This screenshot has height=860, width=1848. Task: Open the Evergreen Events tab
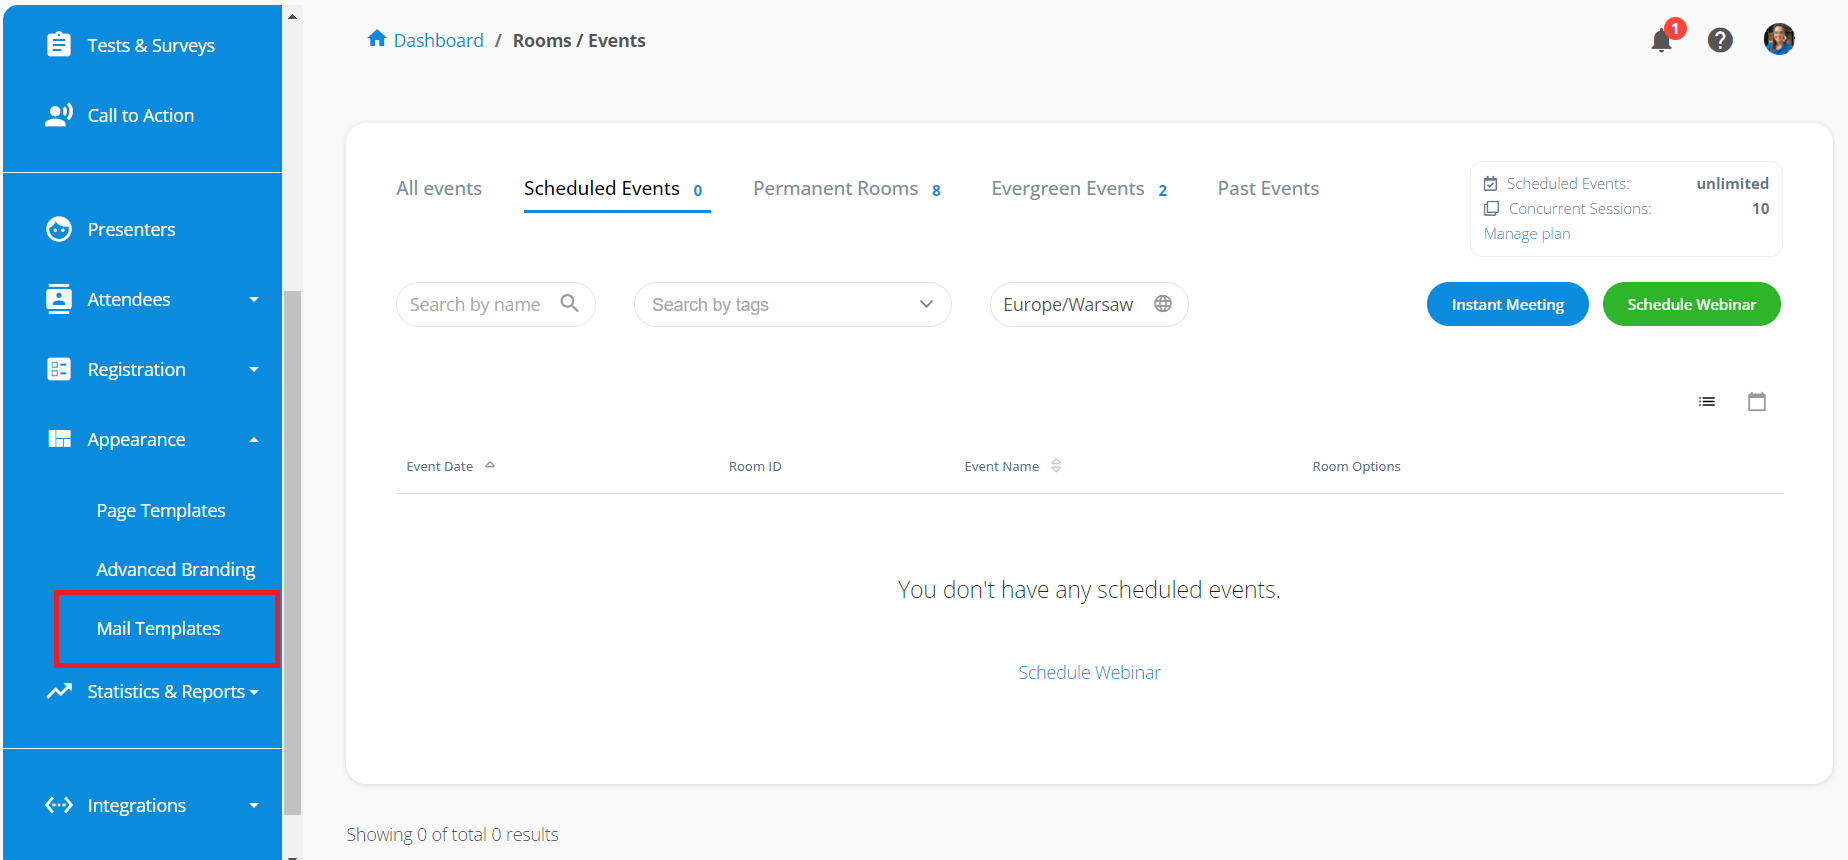1078,189
